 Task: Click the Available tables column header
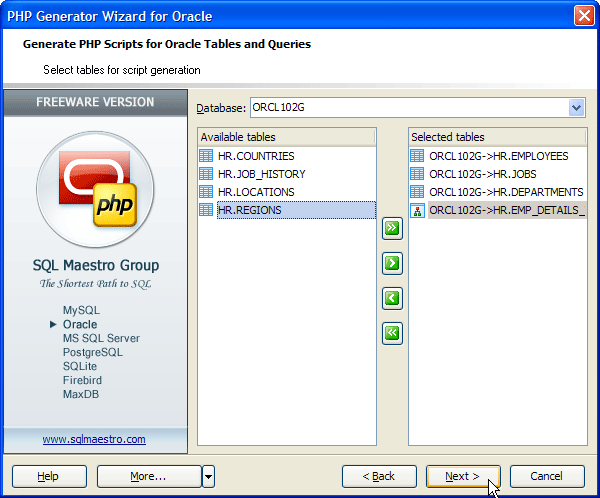pos(286,137)
